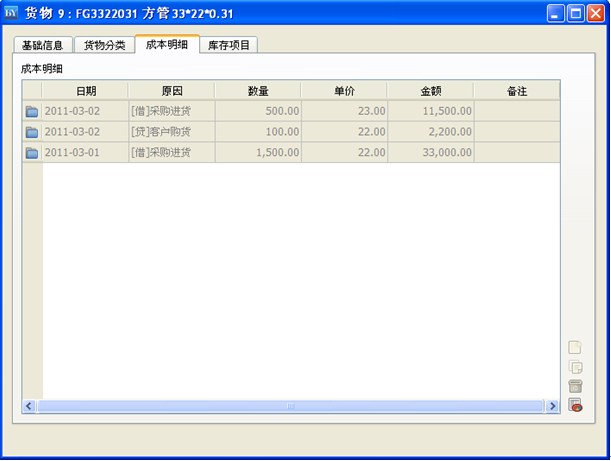Click the column color settings icon
The width and height of the screenshot is (611, 461).
tap(575, 405)
